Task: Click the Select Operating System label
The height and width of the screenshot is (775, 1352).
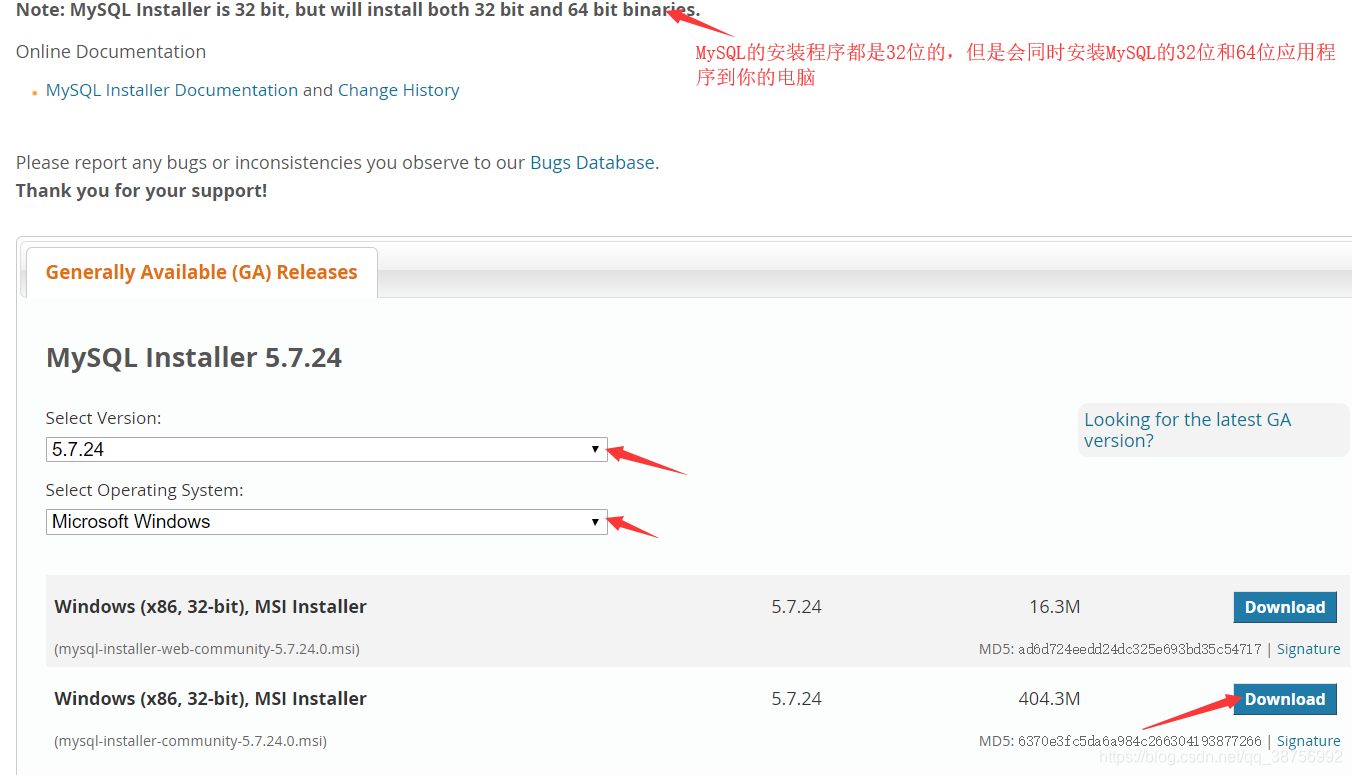Action: point(144,490)
